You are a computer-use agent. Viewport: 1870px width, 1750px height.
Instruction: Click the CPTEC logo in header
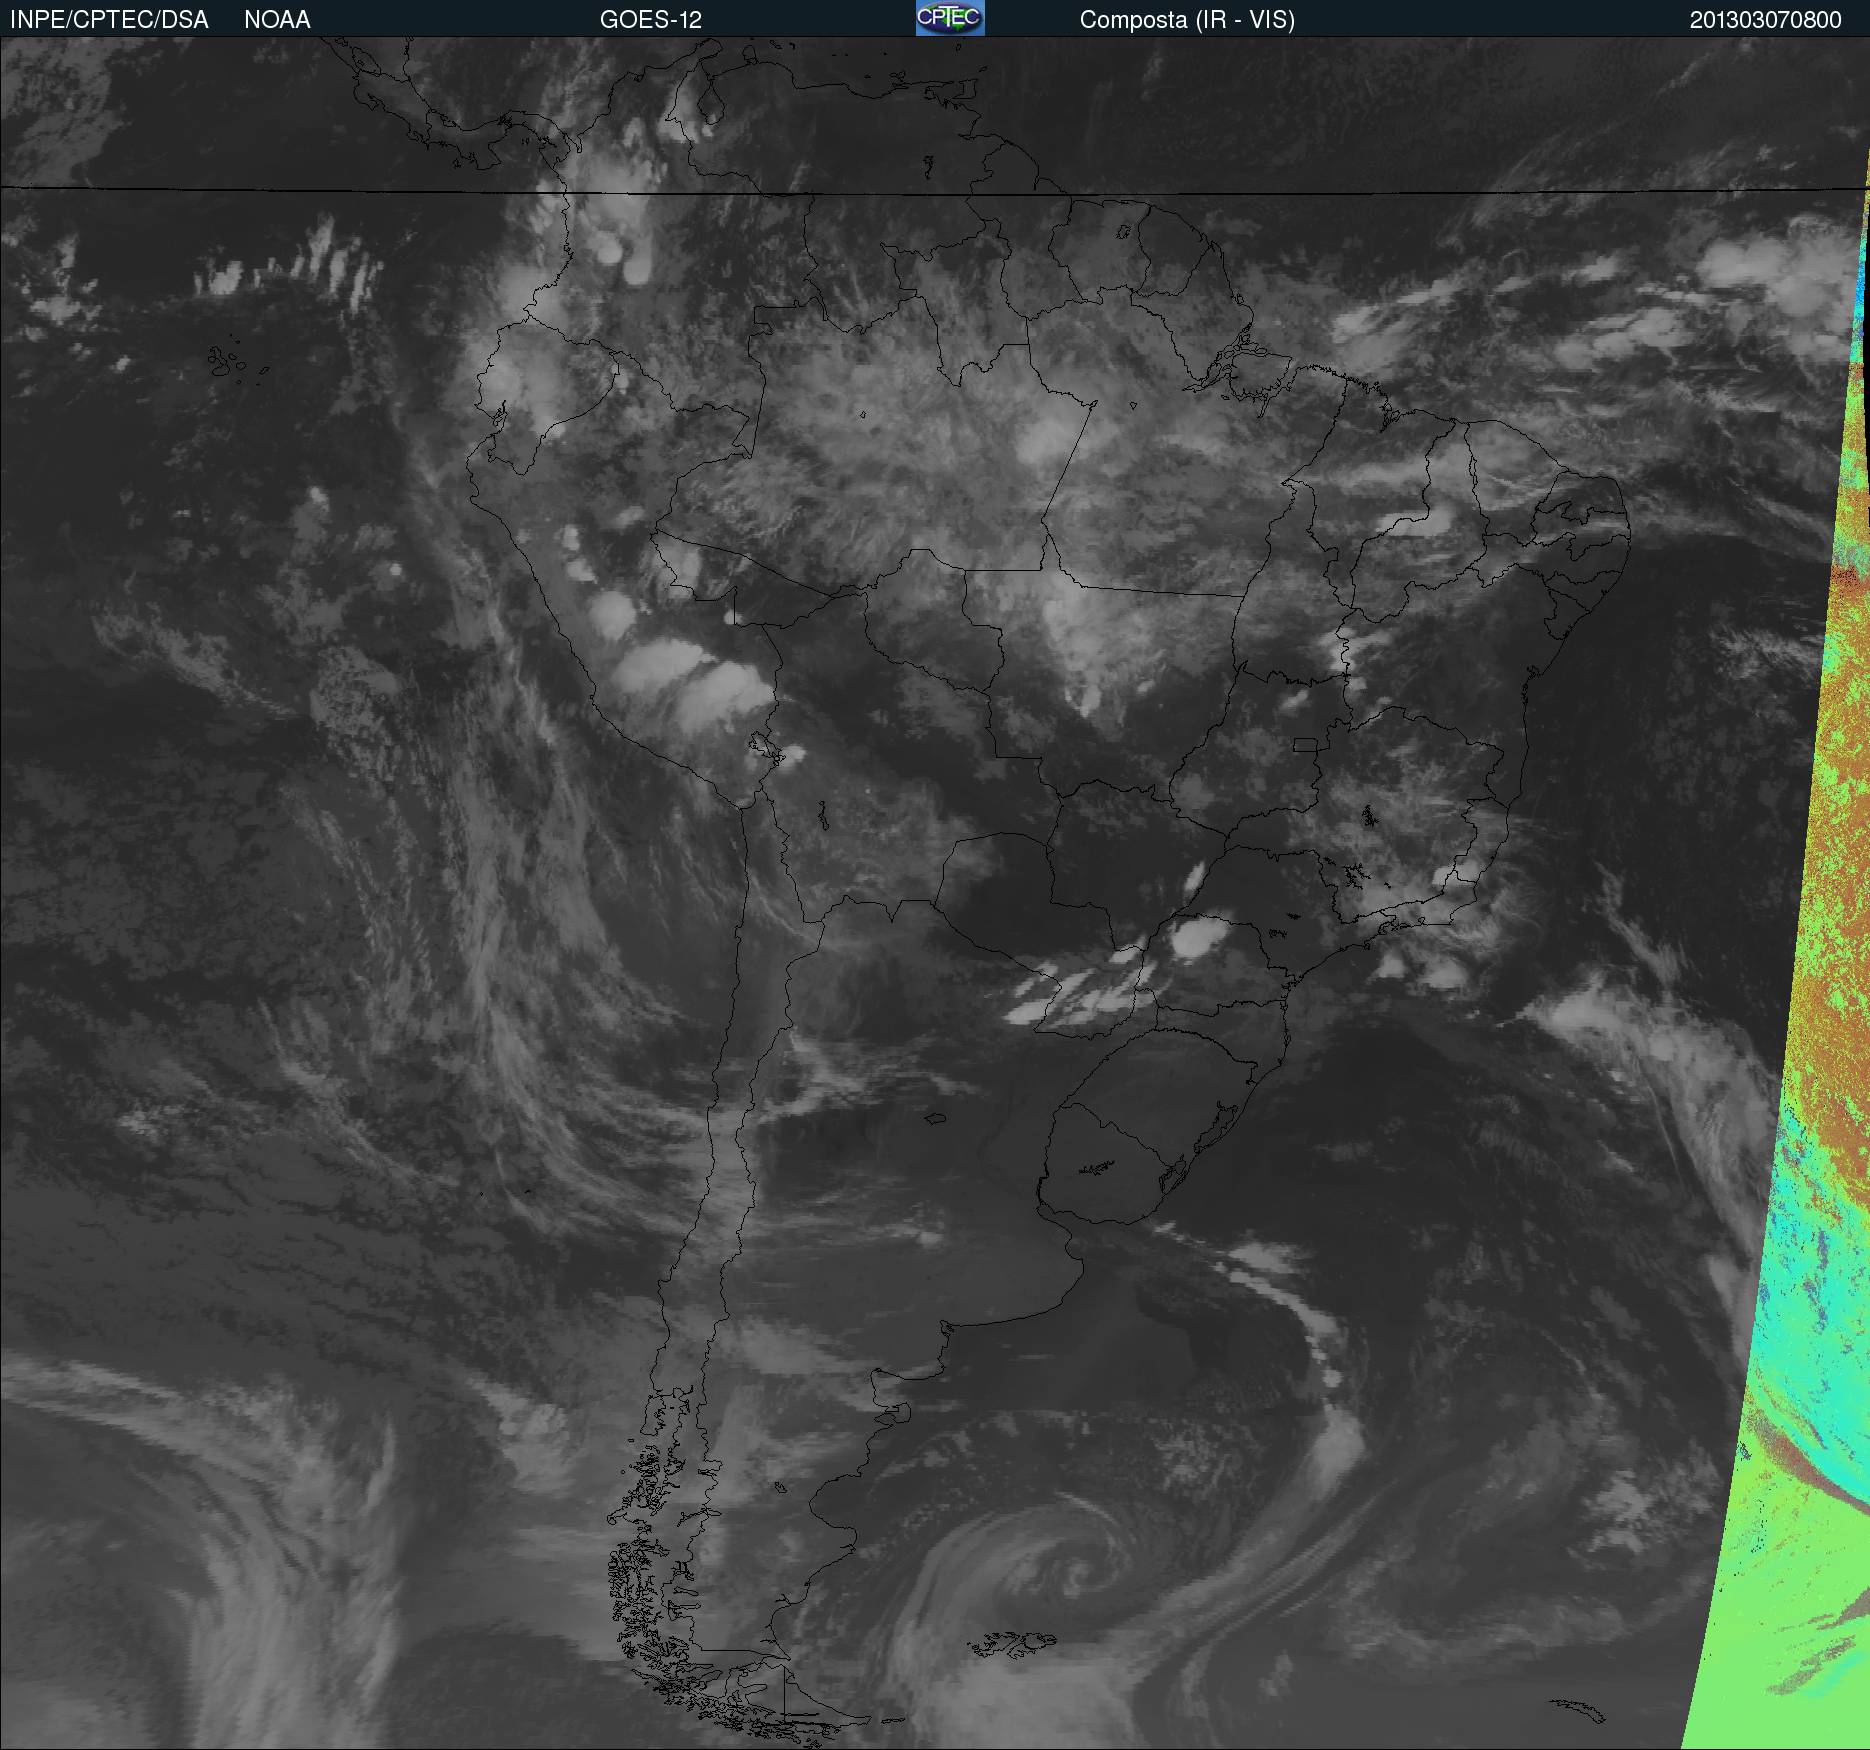[950, 18]
